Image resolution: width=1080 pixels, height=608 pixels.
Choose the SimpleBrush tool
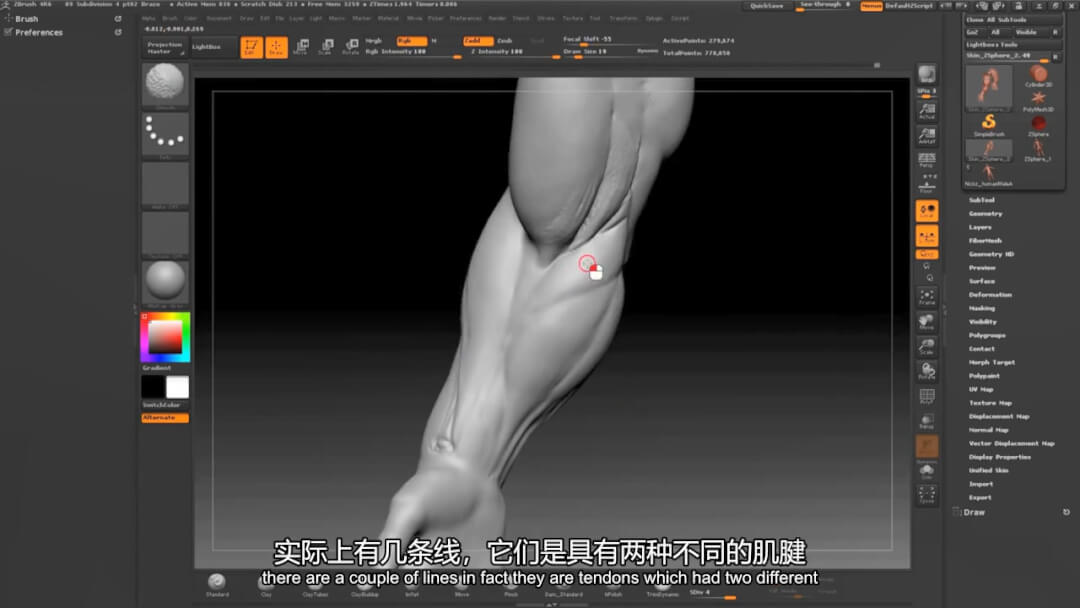click(x=989, y=125)
